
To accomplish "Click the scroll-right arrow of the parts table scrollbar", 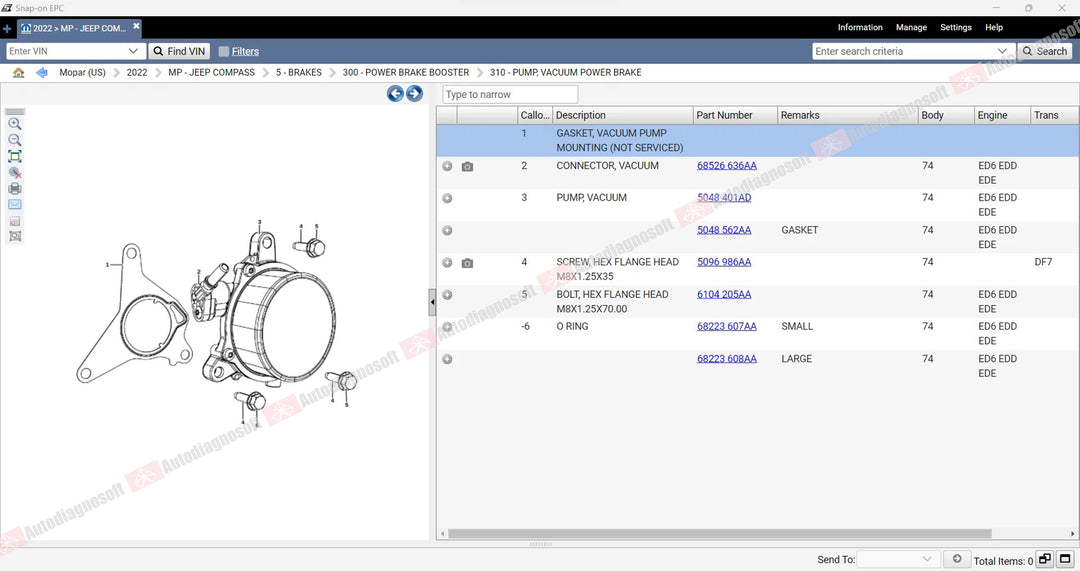I will coord(1072,534).
